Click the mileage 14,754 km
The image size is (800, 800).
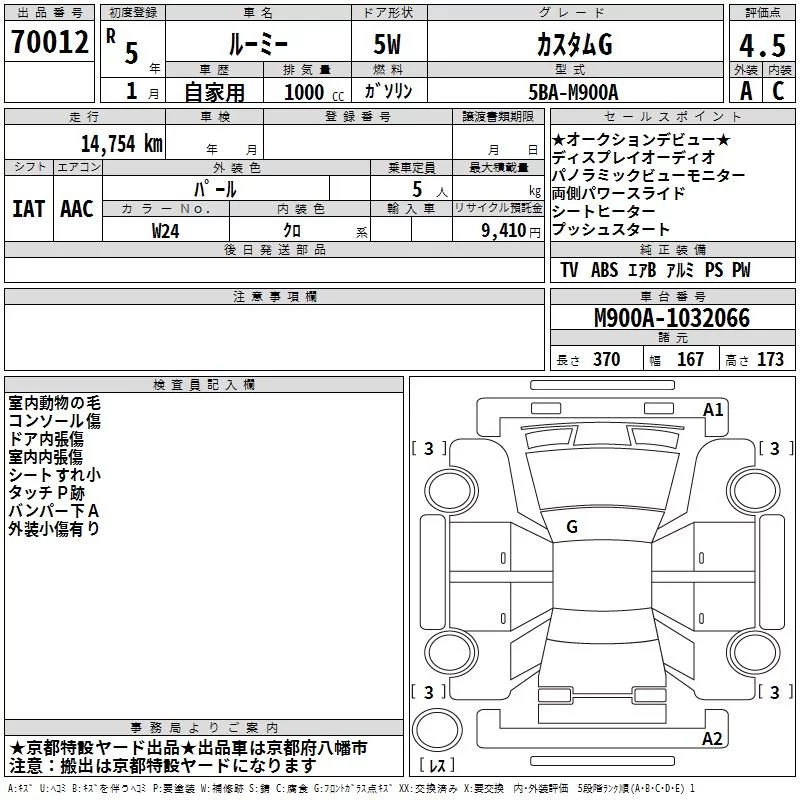click(122, 144)
